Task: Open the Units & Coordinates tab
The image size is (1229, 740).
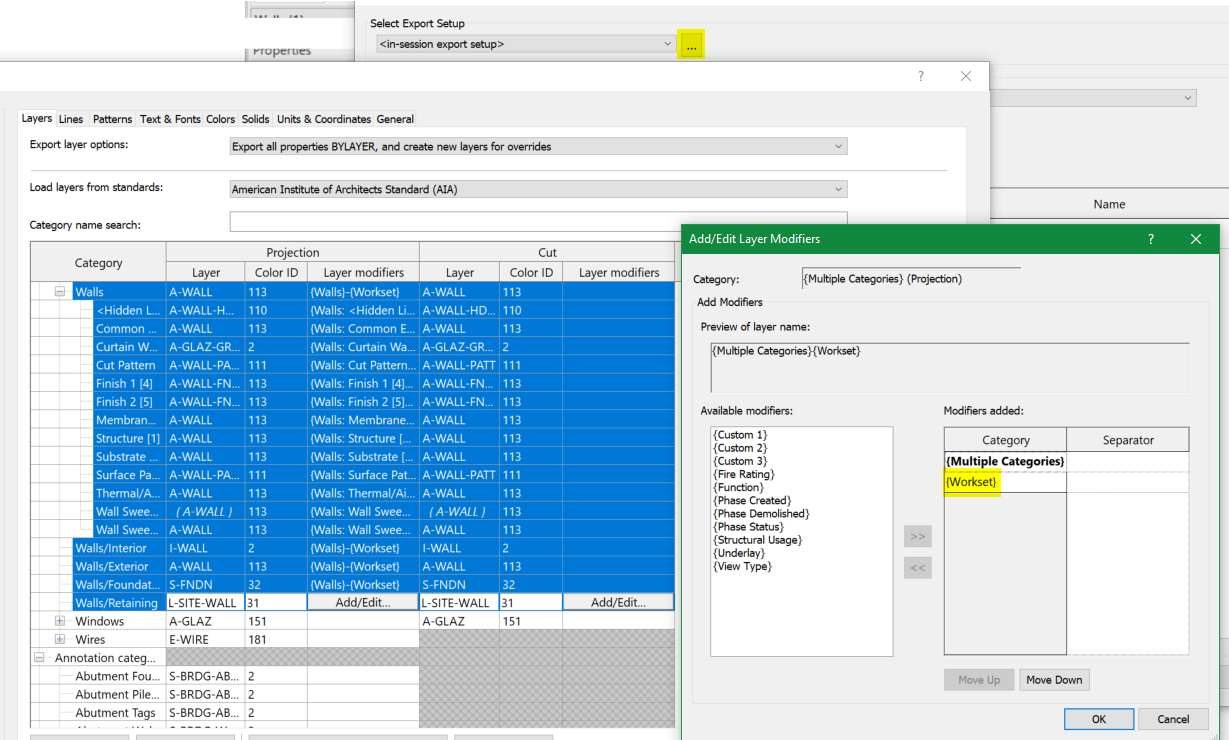Action: click(x=323, y=119)
